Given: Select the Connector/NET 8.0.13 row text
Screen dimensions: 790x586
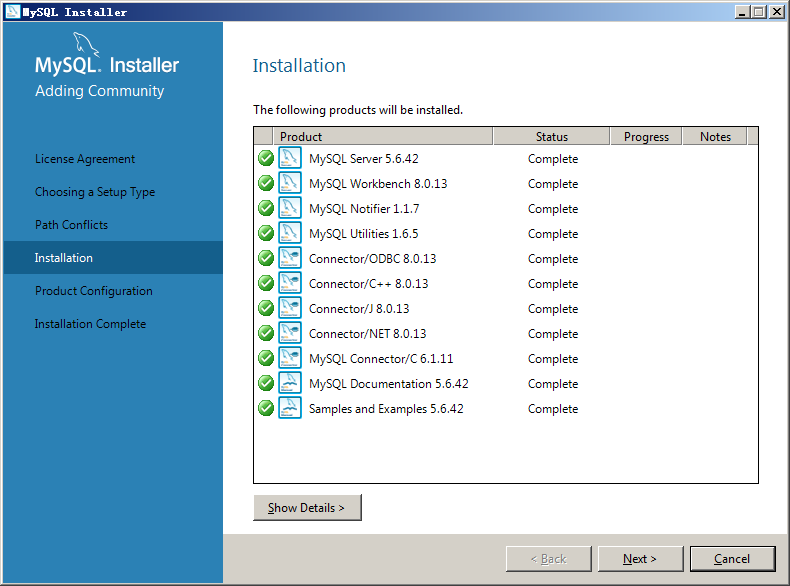Looking at the screenshot, I should (x=367, y=334).
